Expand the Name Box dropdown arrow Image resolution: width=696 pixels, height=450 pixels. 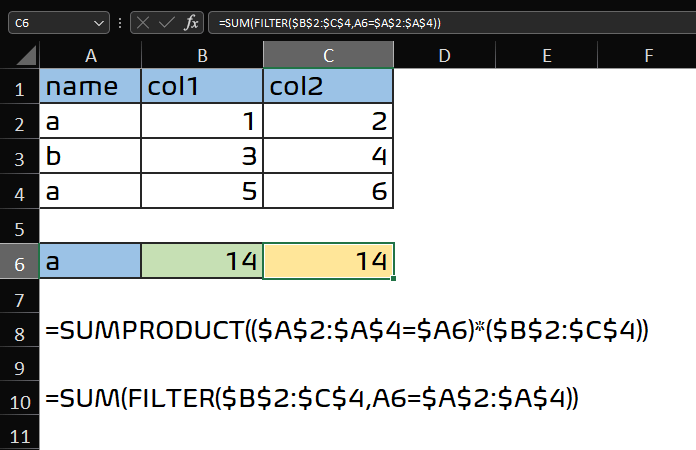click(99, 23)
